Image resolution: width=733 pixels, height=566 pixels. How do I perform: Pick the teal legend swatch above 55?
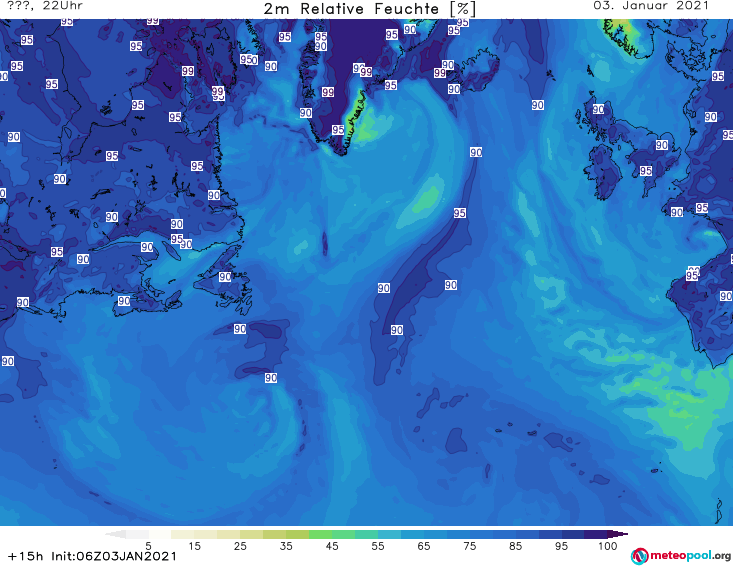(x=366, y=534)
